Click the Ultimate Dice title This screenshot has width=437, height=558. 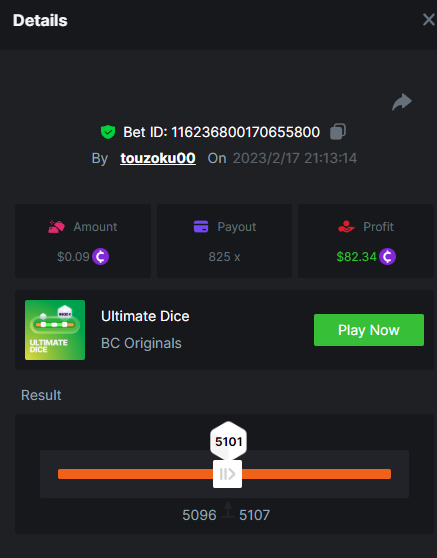(145, 316)
